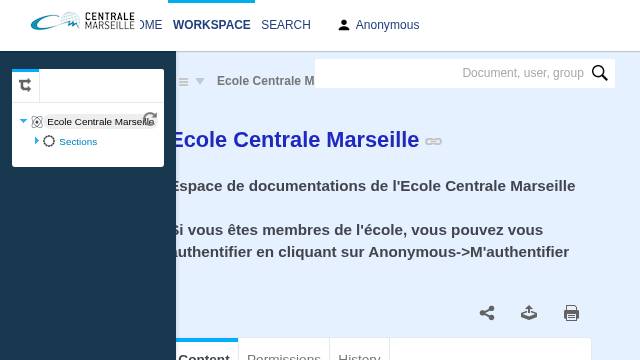The height and width of the screenshot is (360, 640).
Task: Open the WORKSPACE tab
Action: (211, 25)
